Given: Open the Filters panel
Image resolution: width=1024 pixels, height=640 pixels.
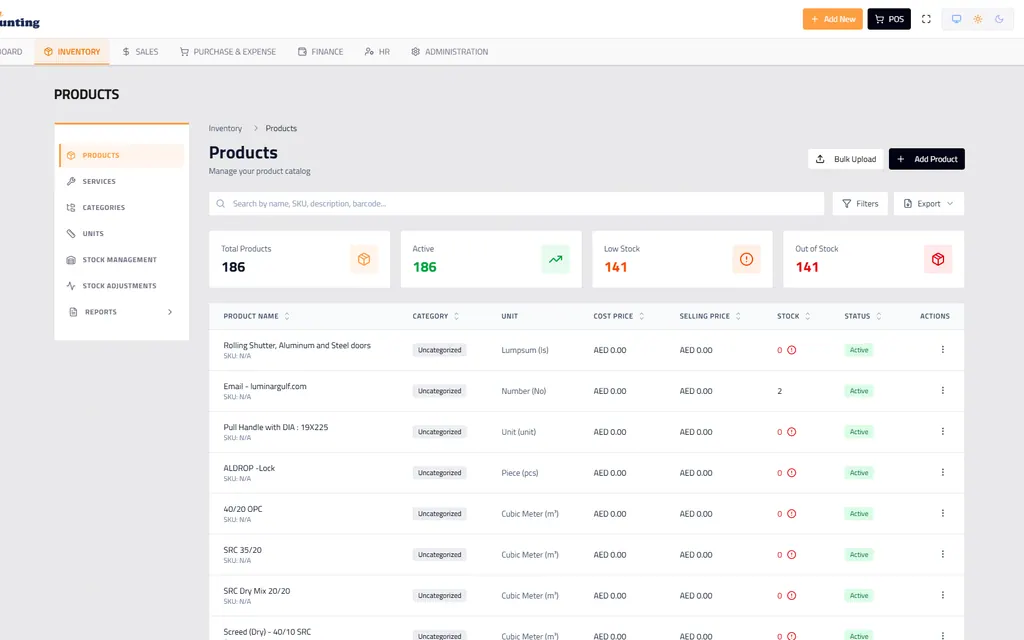Looking at the screenshot, I should [860, 204].
